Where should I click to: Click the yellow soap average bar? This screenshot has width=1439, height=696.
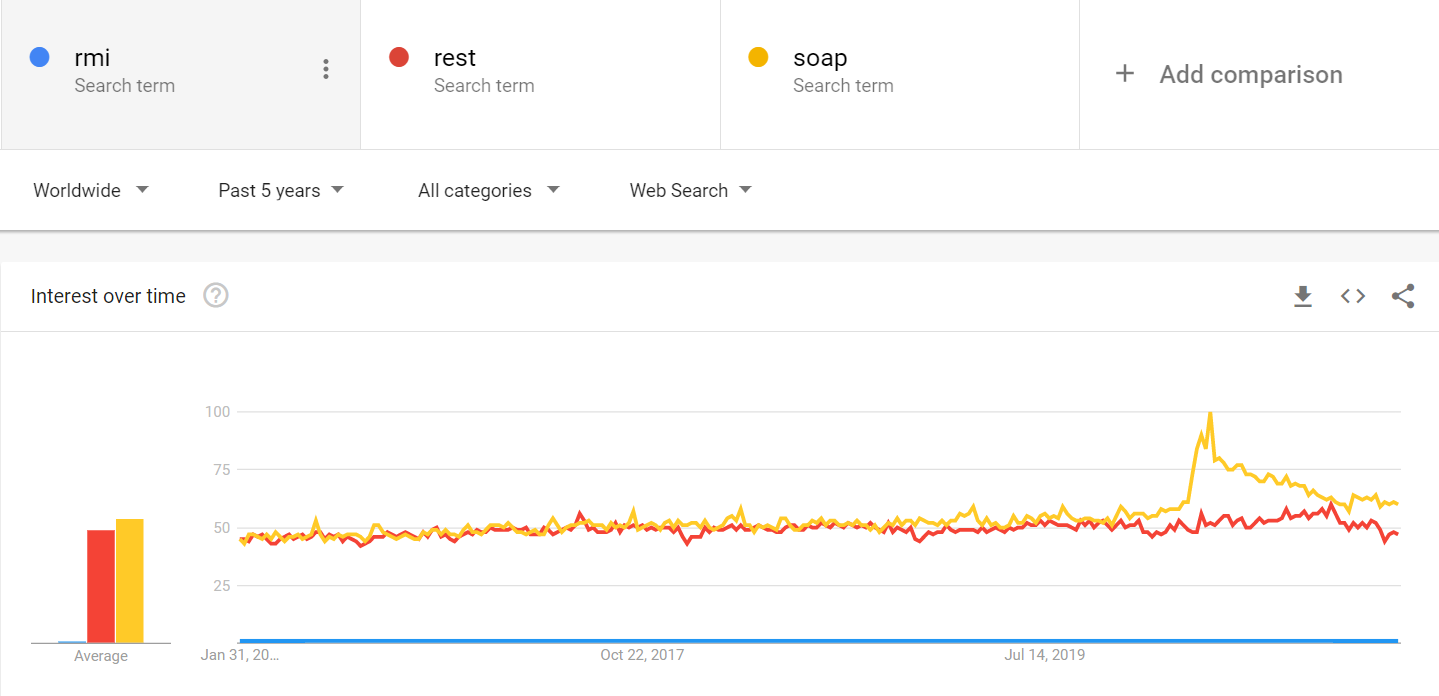pyautogui.click(x=130, y=581)
